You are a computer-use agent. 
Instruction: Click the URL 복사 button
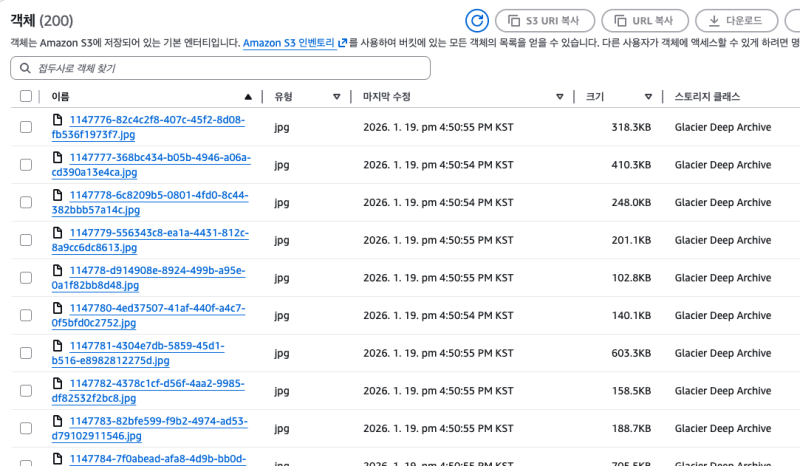tap(643, 20)
